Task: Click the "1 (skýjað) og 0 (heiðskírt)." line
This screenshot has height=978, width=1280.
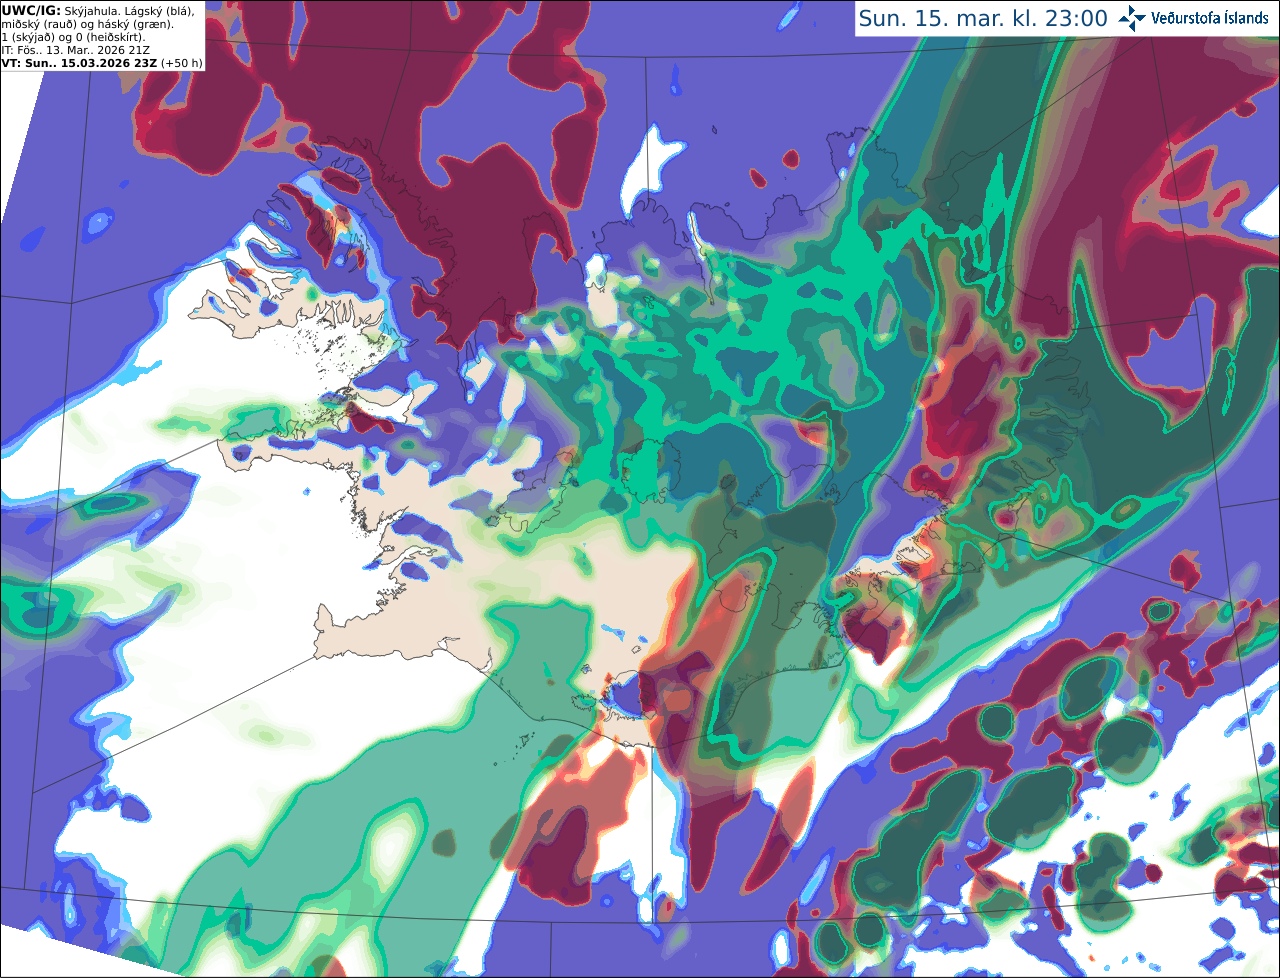Action: 74,38
